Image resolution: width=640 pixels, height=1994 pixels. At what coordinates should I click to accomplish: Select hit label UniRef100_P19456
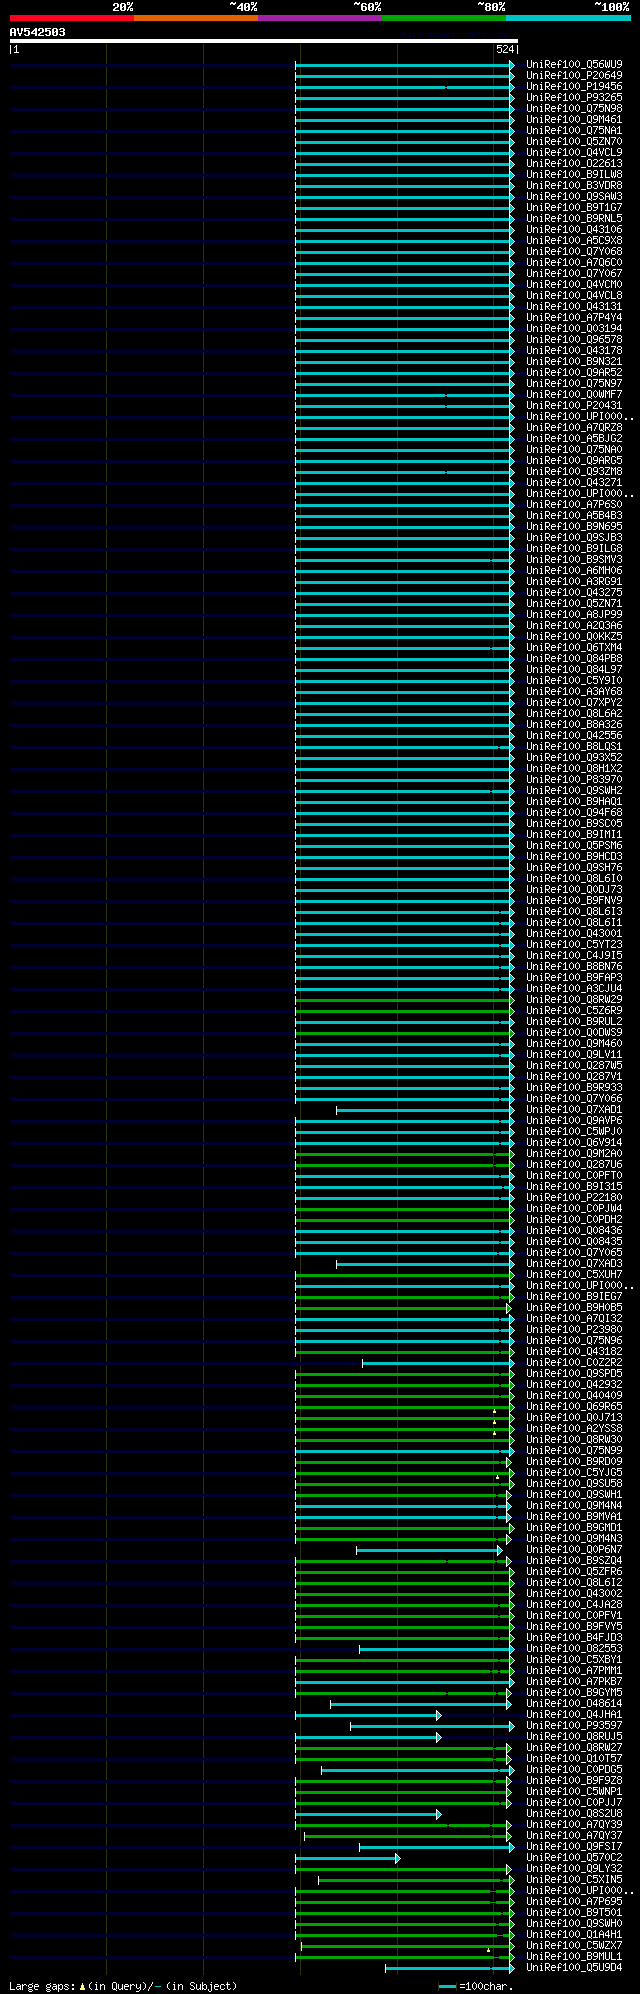(574, 86)
